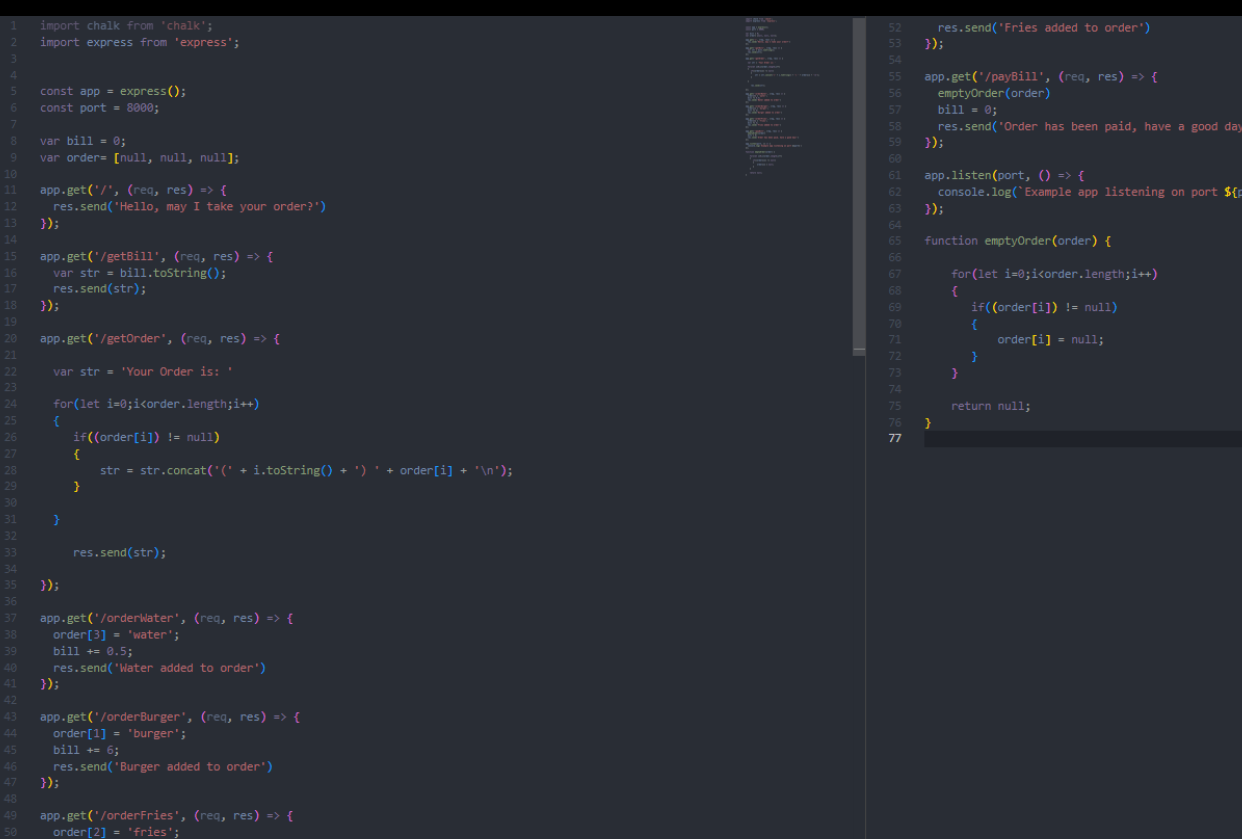Click line number 1 in left gutter
Viewport: 1242px width, 839px height.
point(13,25)
